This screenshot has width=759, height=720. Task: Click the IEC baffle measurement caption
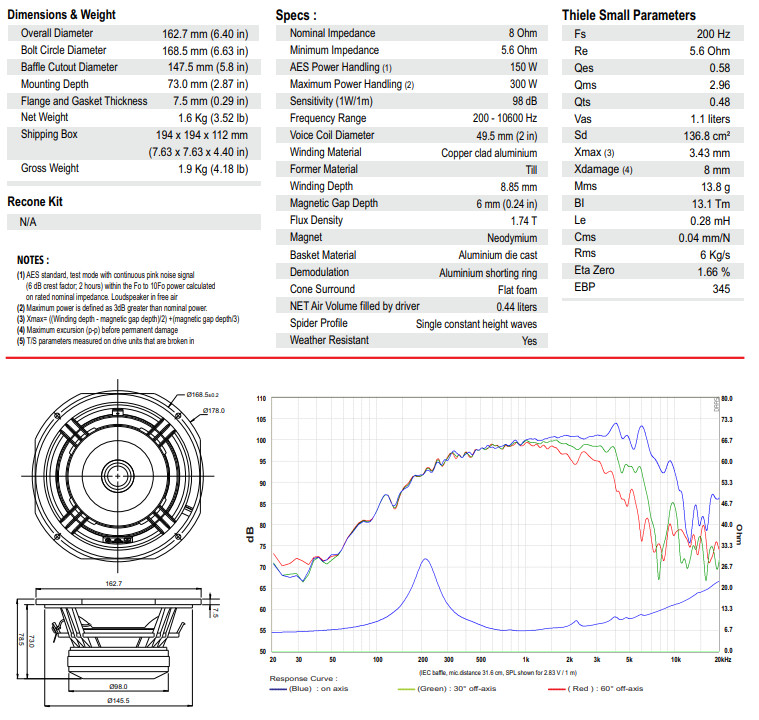coord(498,673)
